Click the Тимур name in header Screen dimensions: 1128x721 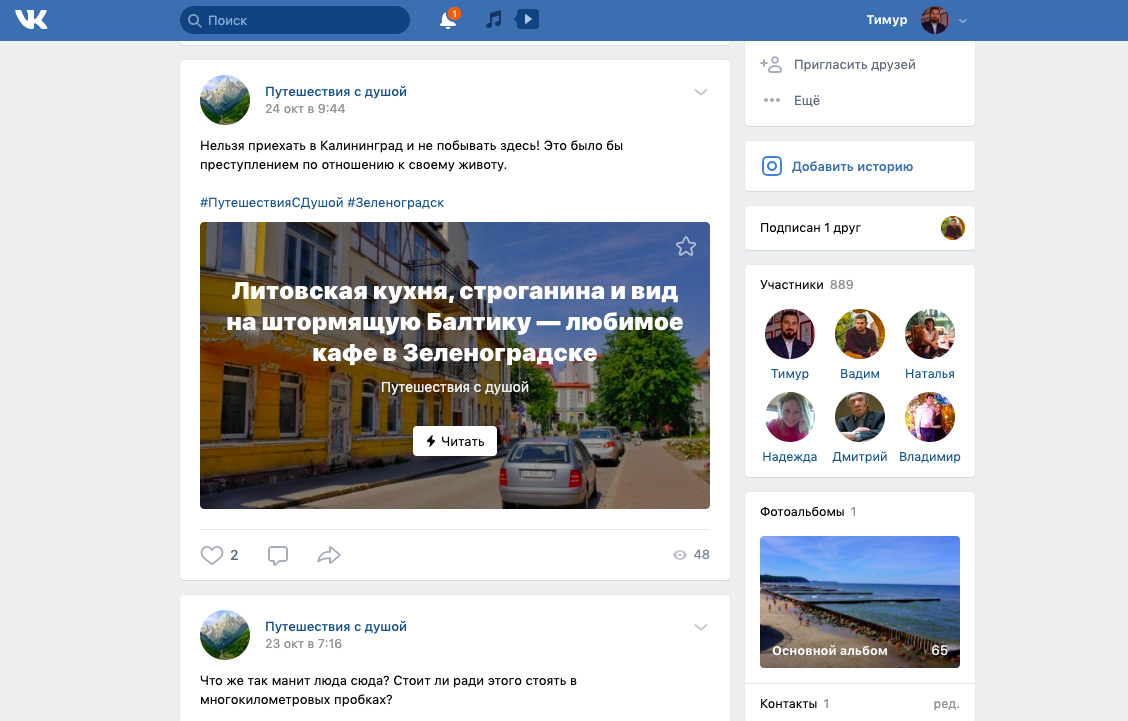[886, 20]
